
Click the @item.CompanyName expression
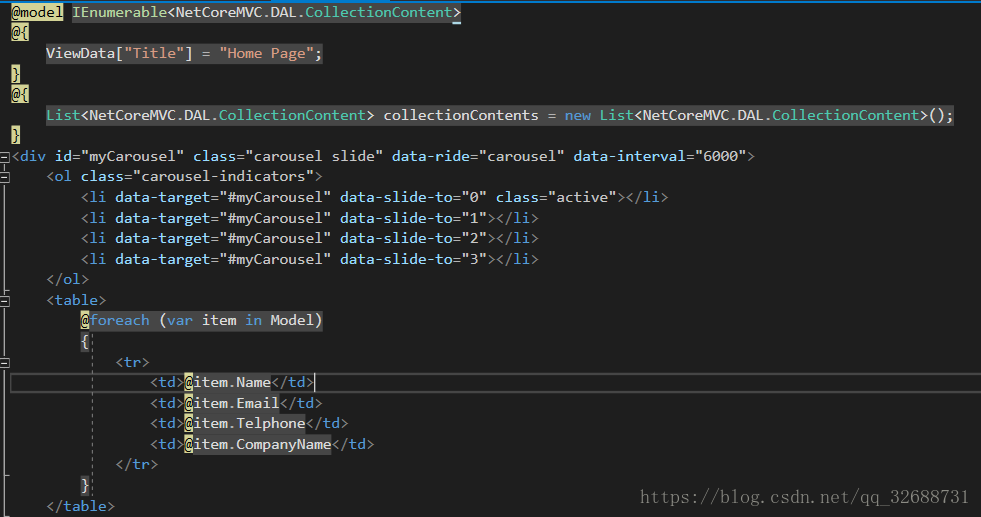(x=258, y=444)
